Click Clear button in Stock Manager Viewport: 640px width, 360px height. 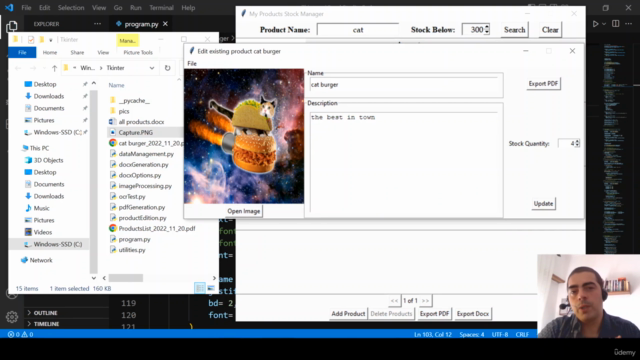550,30
